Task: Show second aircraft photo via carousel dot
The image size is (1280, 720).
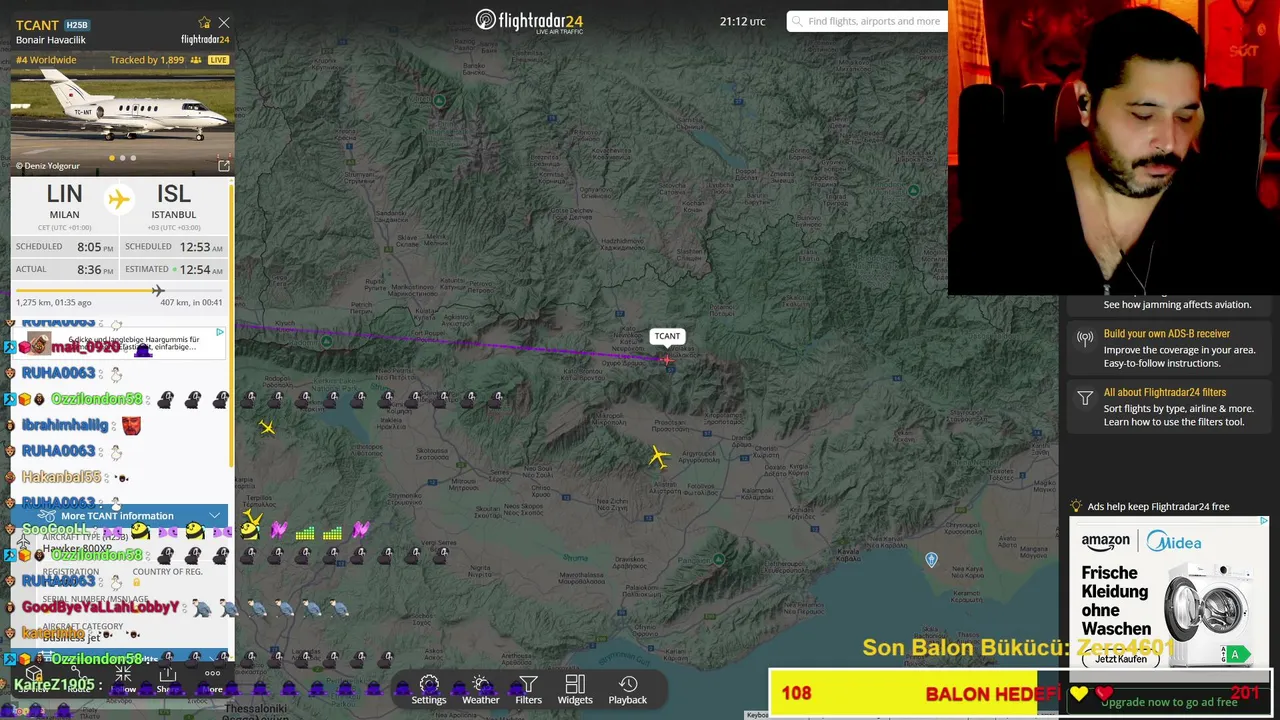Action: 123,158
